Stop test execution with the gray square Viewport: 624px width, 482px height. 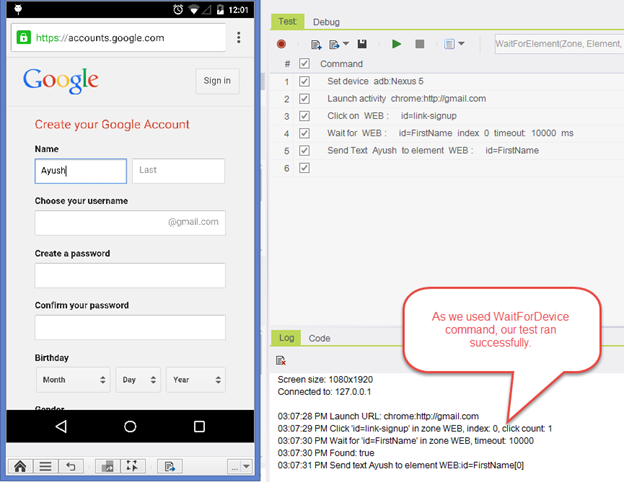(420, 44)
